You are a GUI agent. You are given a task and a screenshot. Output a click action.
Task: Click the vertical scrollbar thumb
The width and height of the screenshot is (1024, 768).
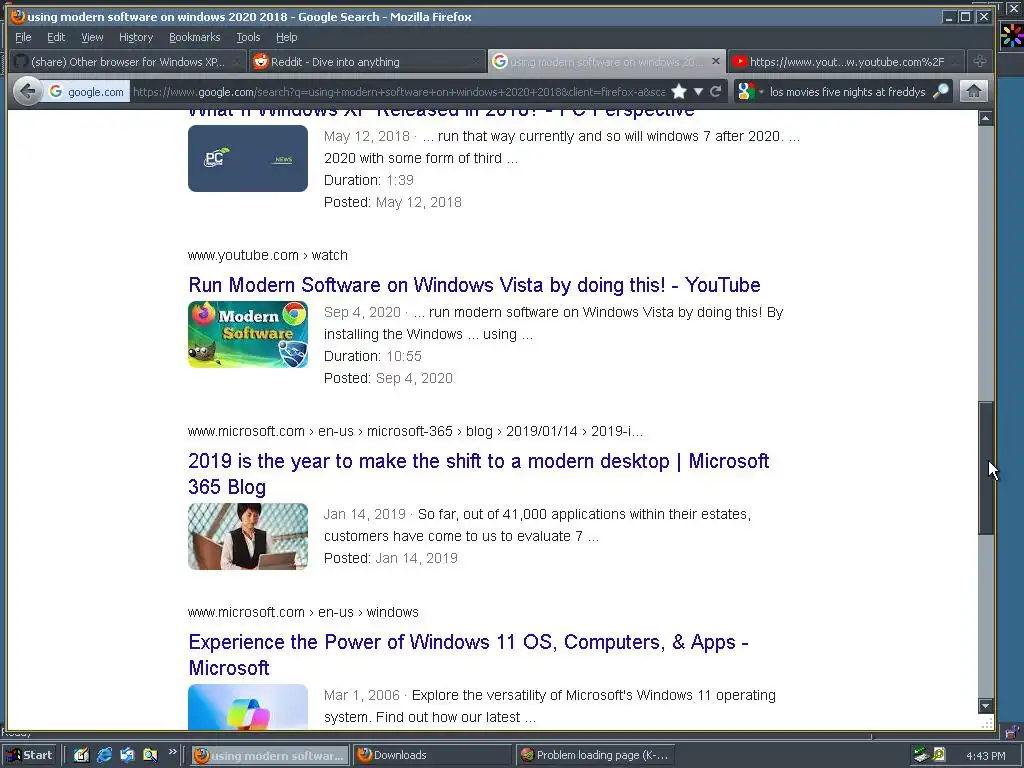point(985,468)
